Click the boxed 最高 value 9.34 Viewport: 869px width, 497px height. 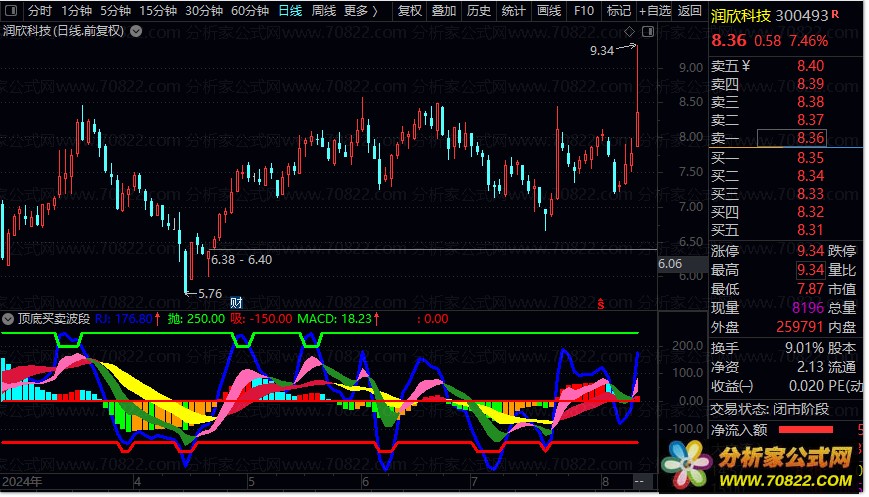click(x=811, y=270)
